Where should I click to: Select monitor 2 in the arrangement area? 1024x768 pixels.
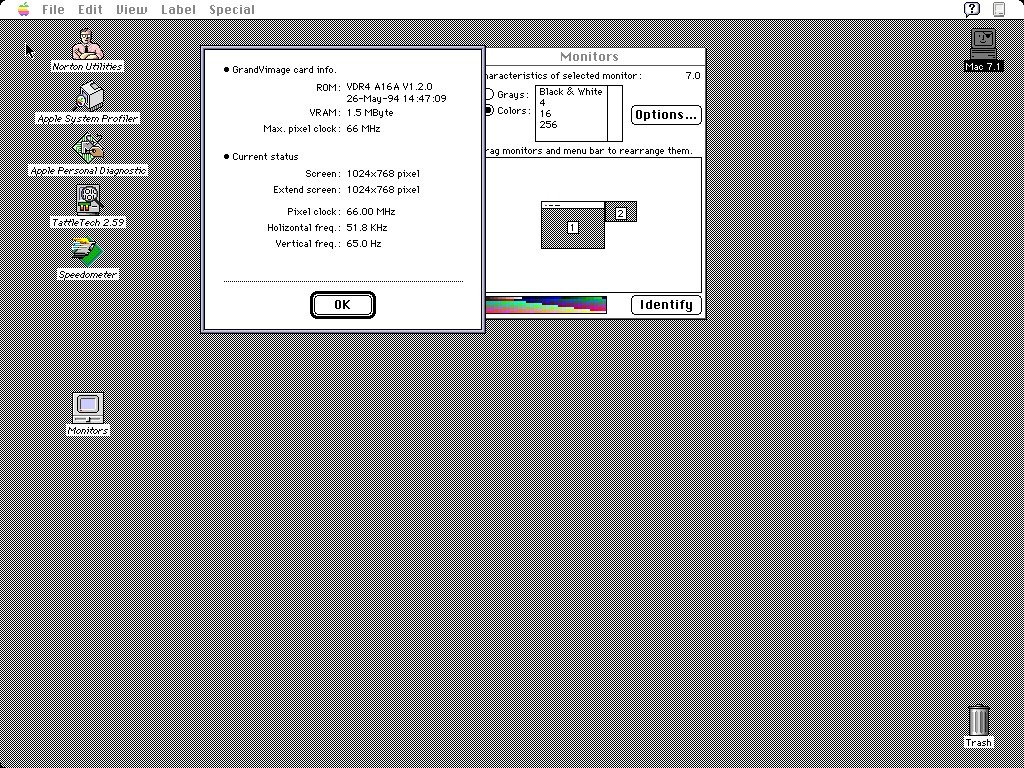click(x=620, y=213)
